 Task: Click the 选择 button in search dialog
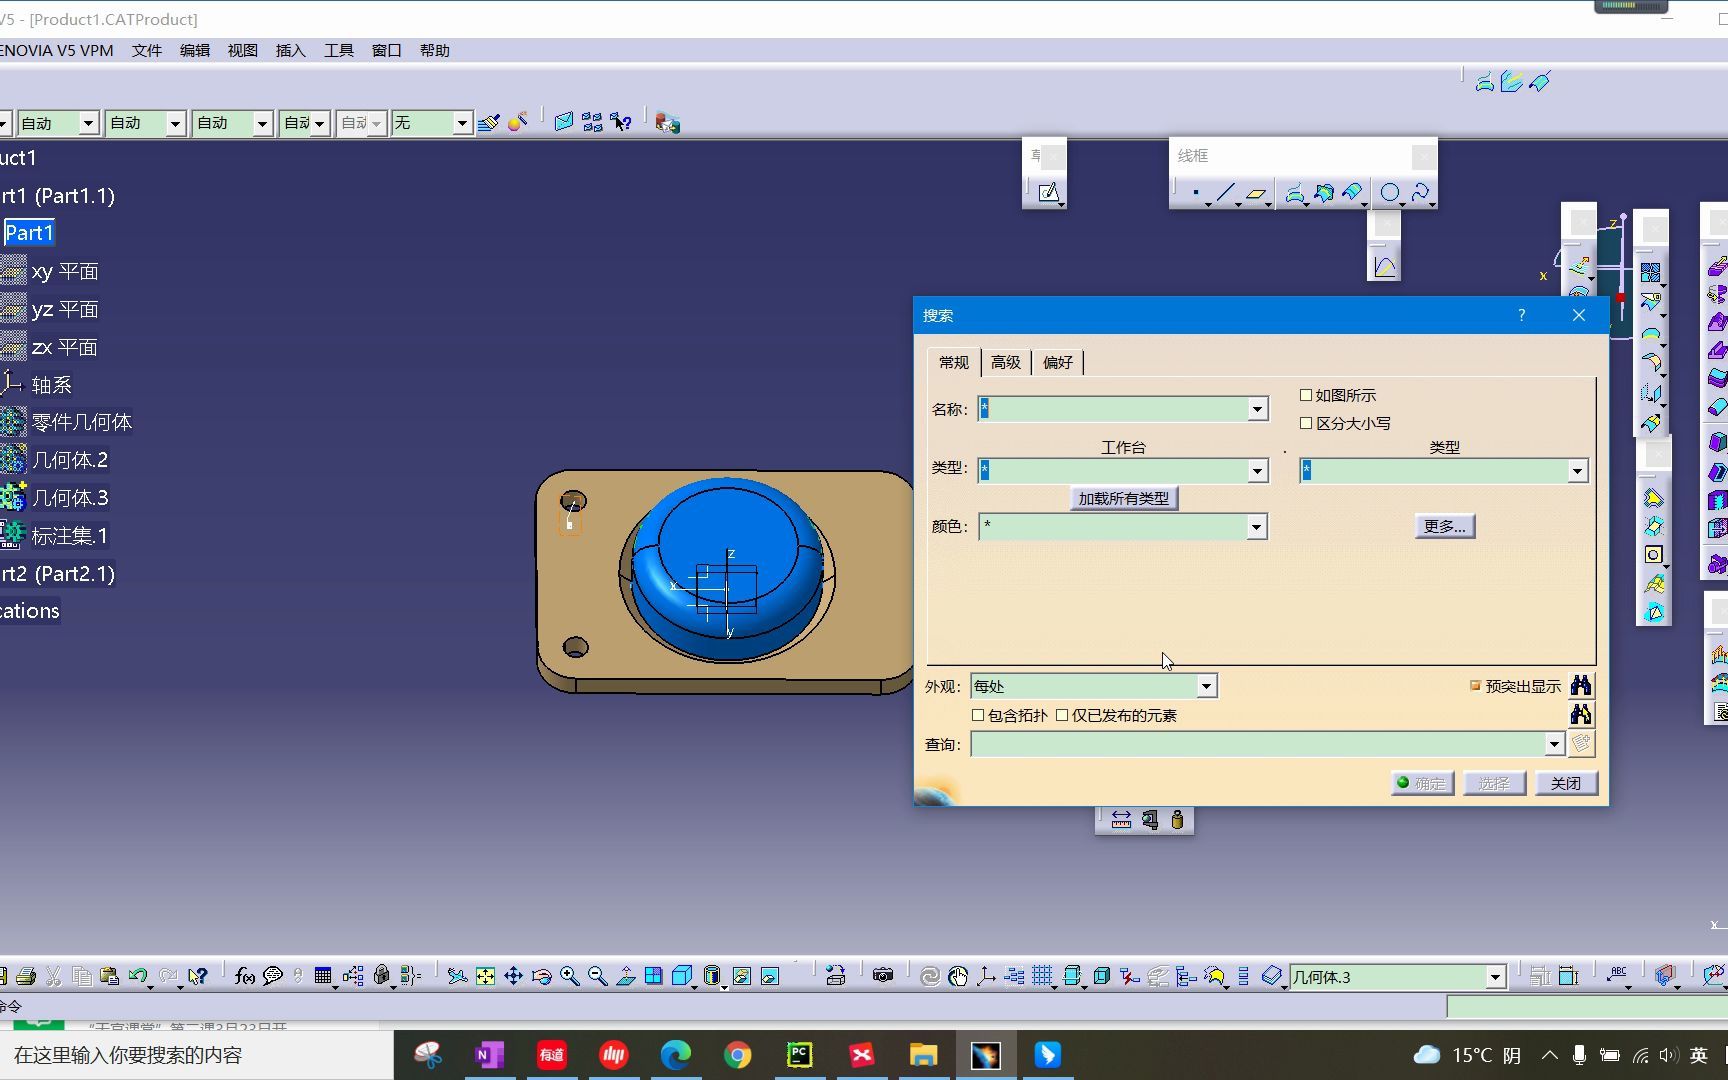pos(1493,783)
